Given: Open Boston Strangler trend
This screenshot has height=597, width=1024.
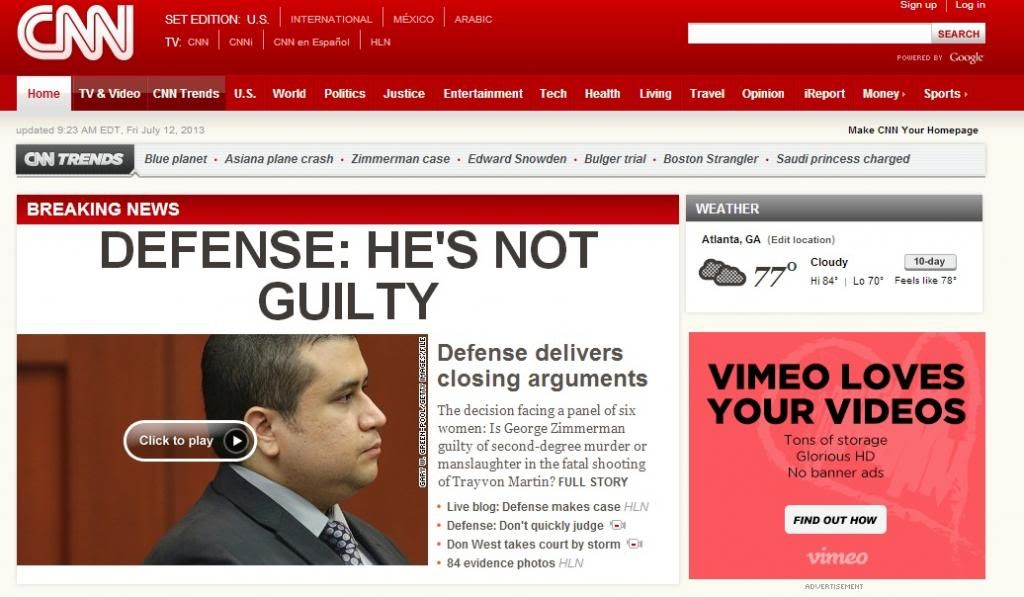Looking at the screenshot, I should pos(711,159).
